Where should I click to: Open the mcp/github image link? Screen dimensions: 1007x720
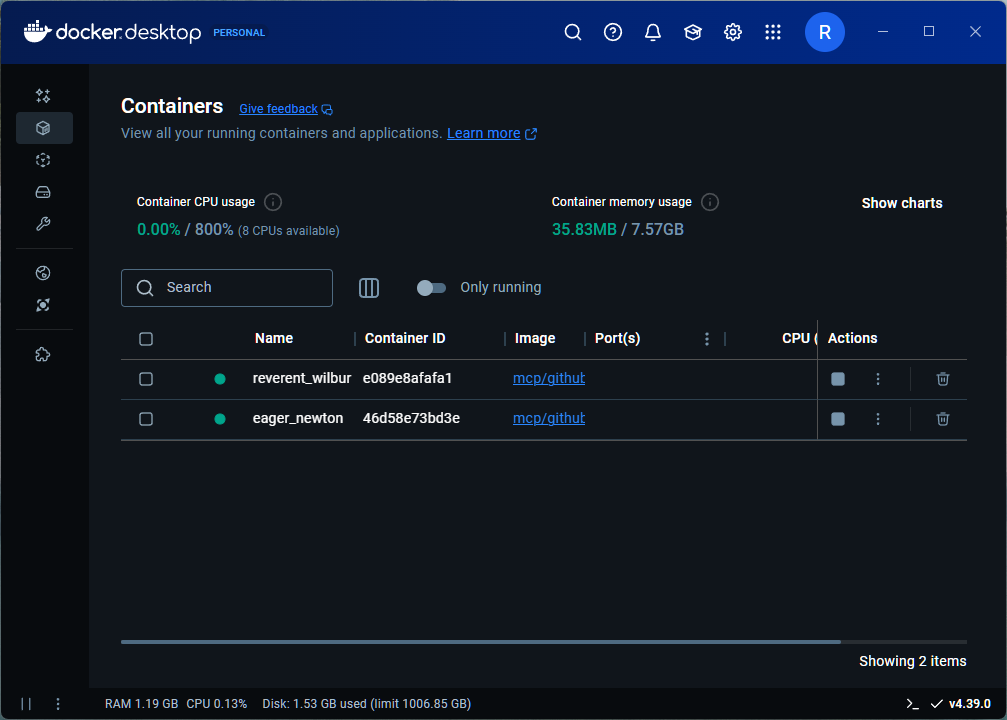click(548, 379)
